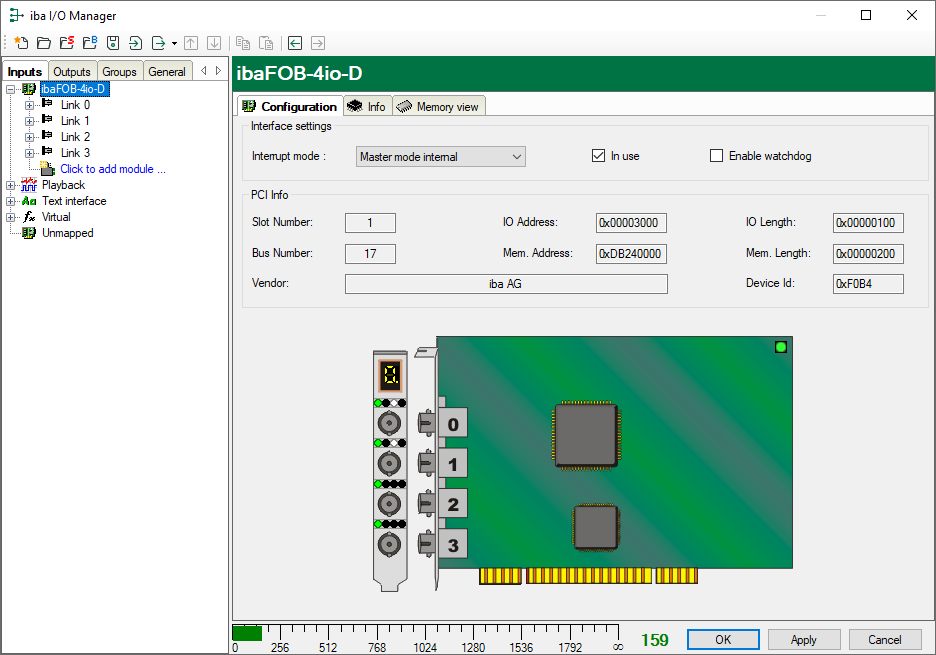Expand the Link 0 tree node
The width and height of the screenshot is (936, 655).
tap(29, 105)
